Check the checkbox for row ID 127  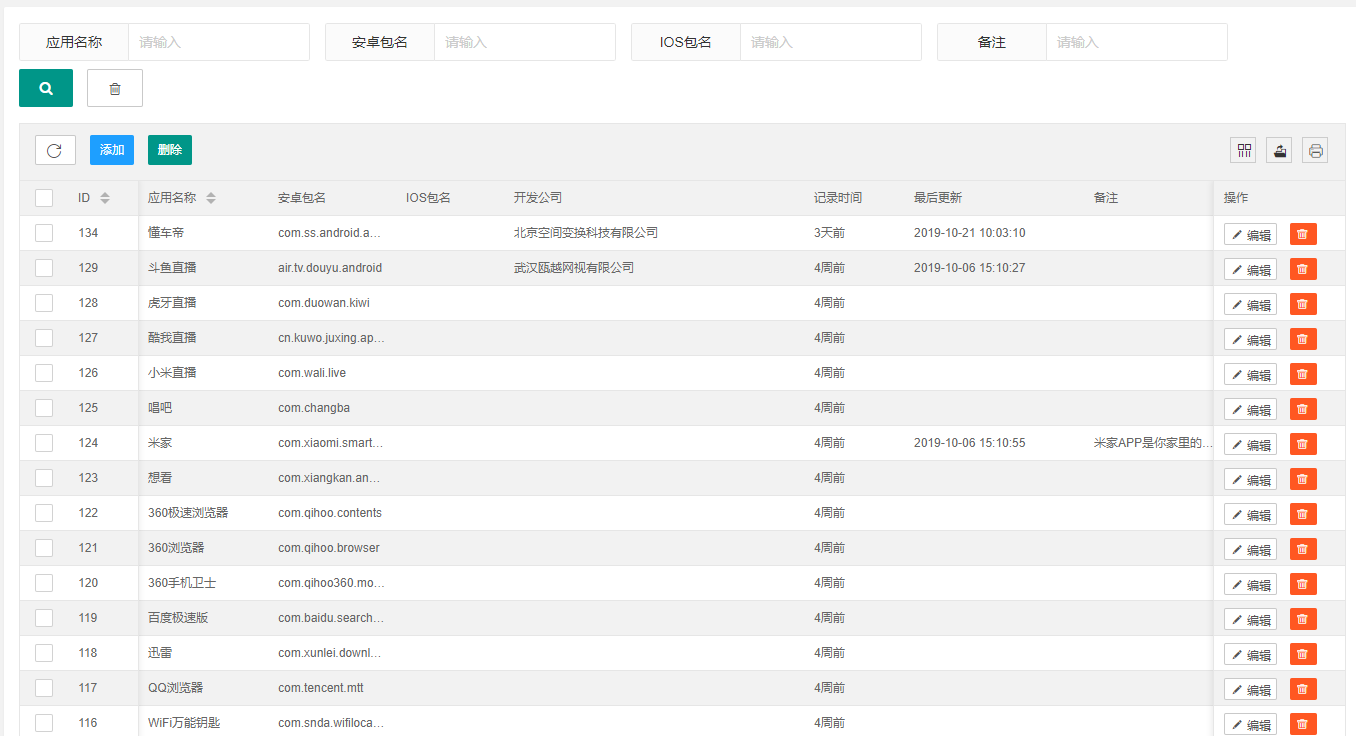tap(44, 338)
